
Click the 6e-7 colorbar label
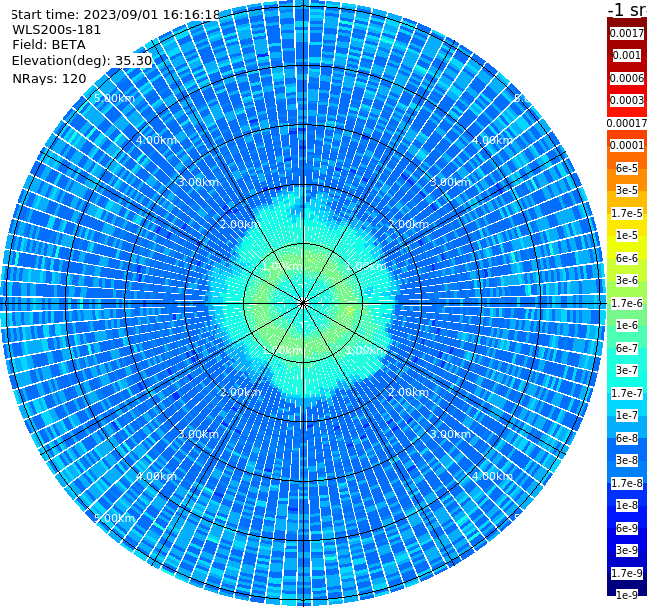tap(627, 348)
